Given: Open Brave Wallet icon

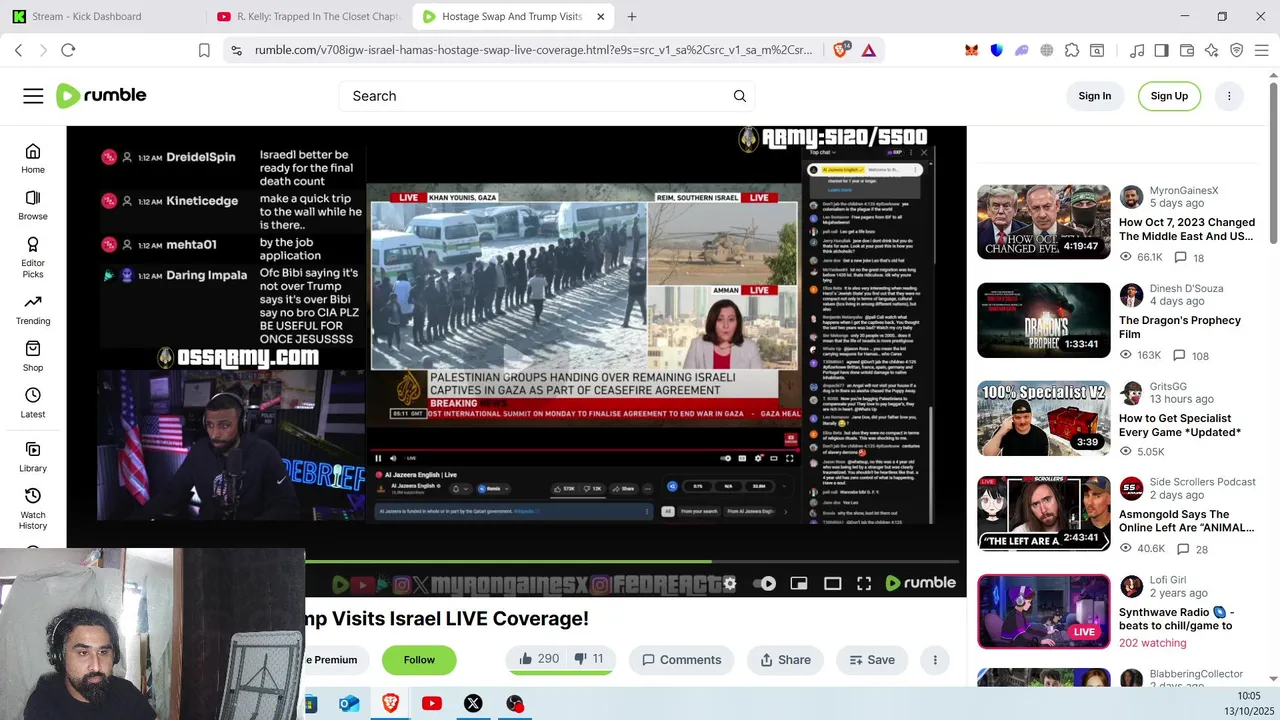Looking at the screenshot, I should point(1187,50).
